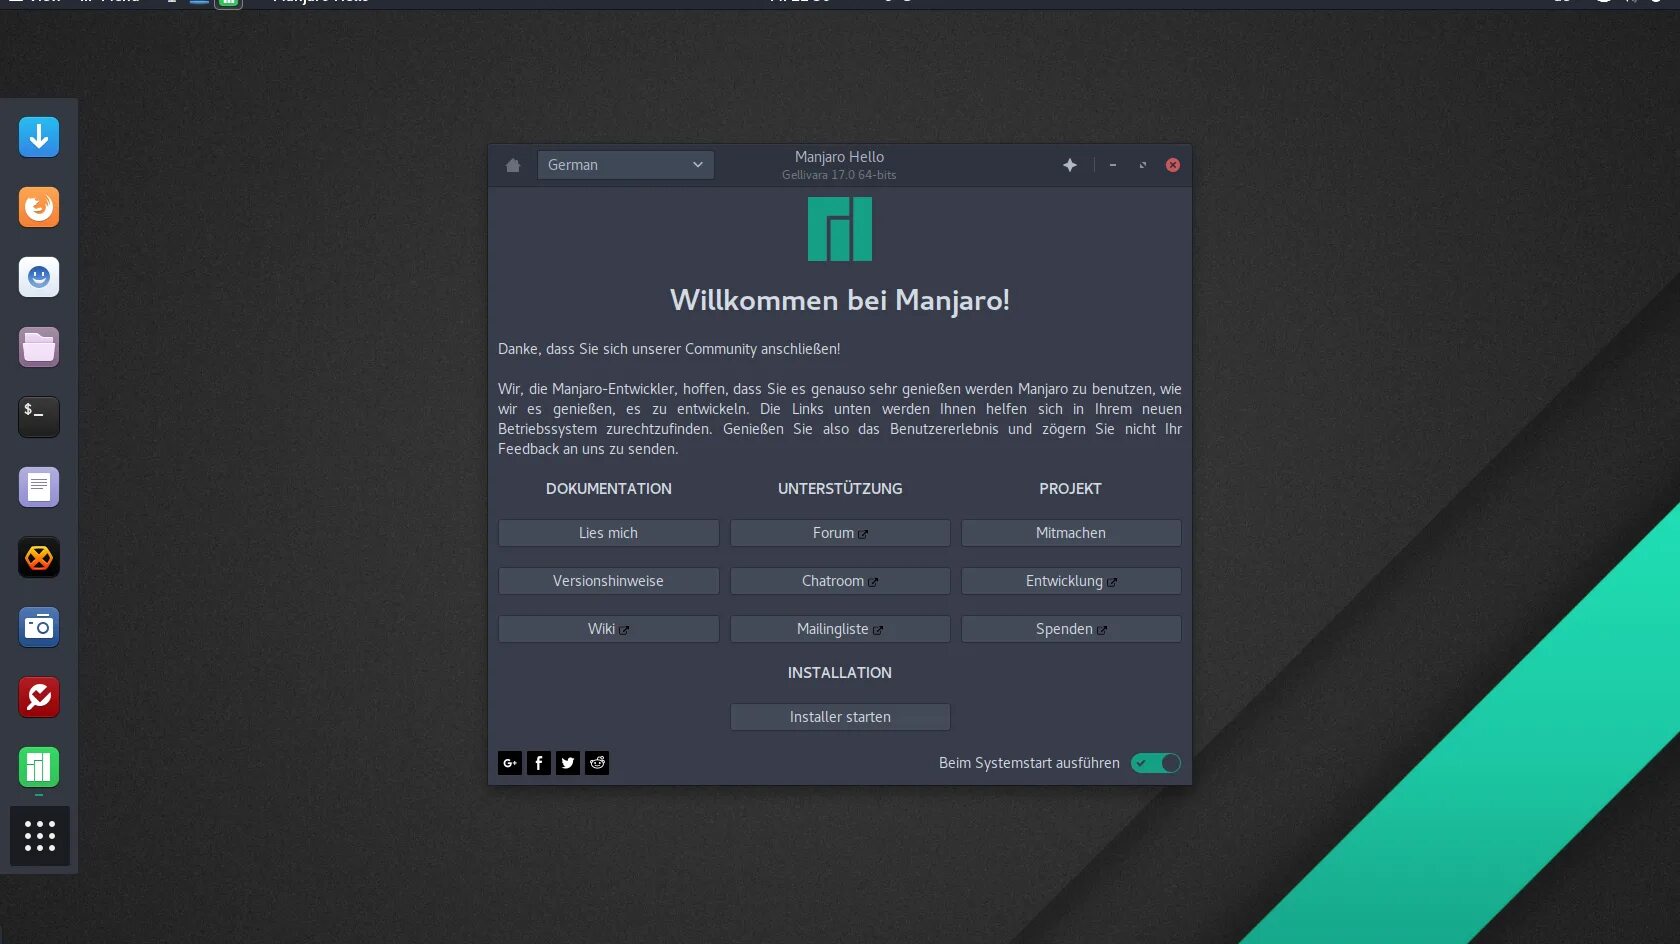
Task: Click the Mitmachen project button
Action: tap(1071, 533)
